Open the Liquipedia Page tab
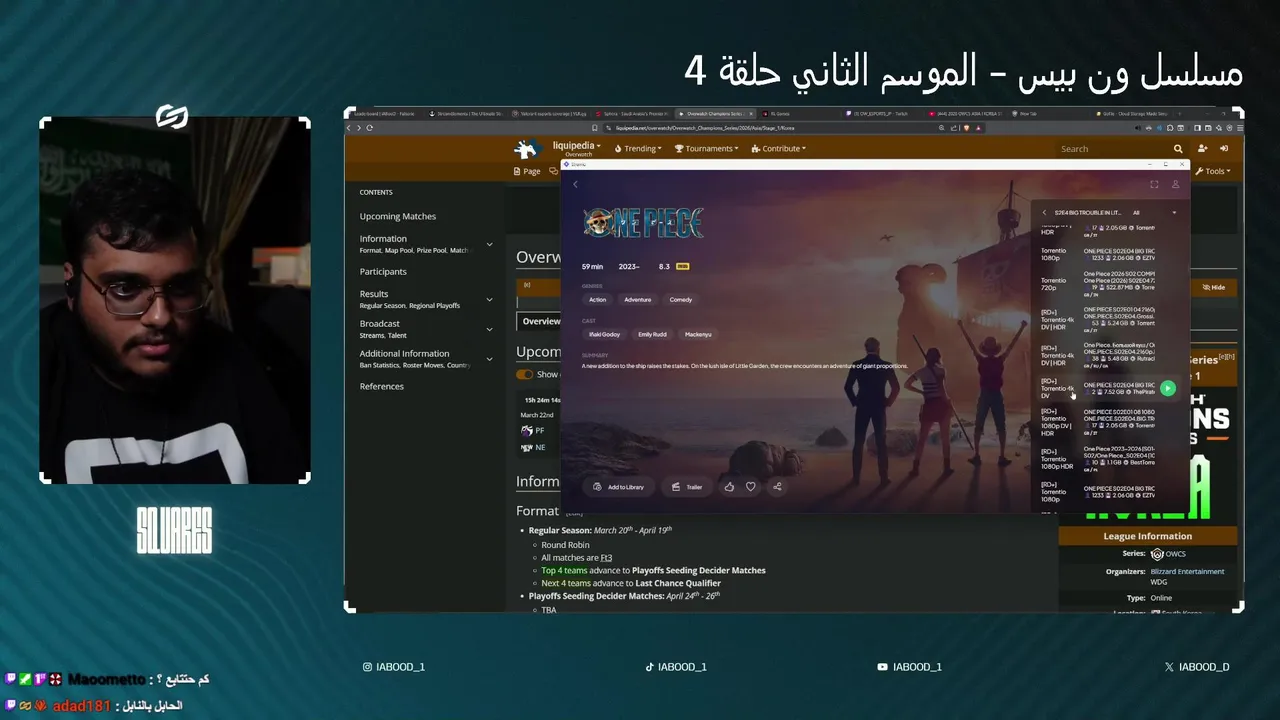The image size is (1280, 720). pyautogui.click(x=527, y=171)
